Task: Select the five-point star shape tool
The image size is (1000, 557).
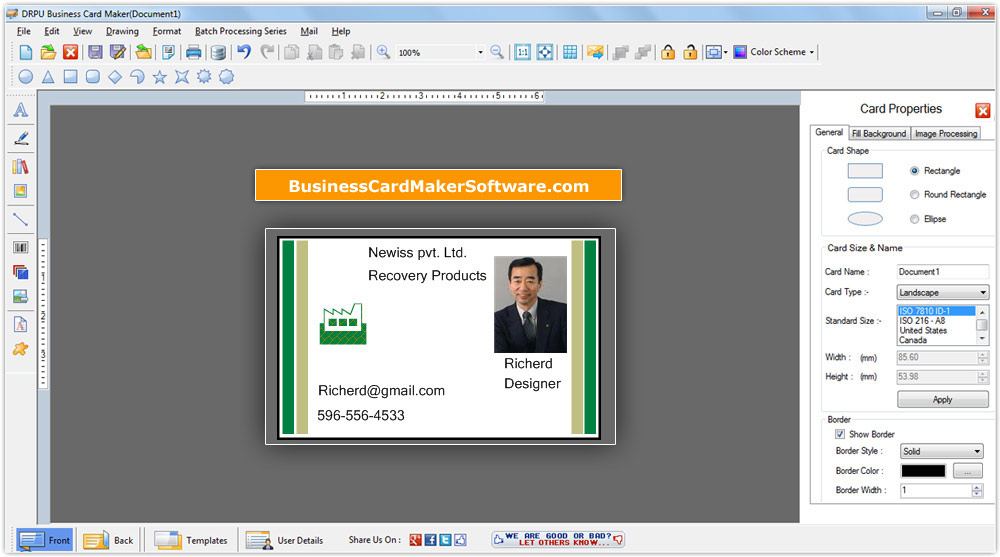Action: click(x=159, y=77)
